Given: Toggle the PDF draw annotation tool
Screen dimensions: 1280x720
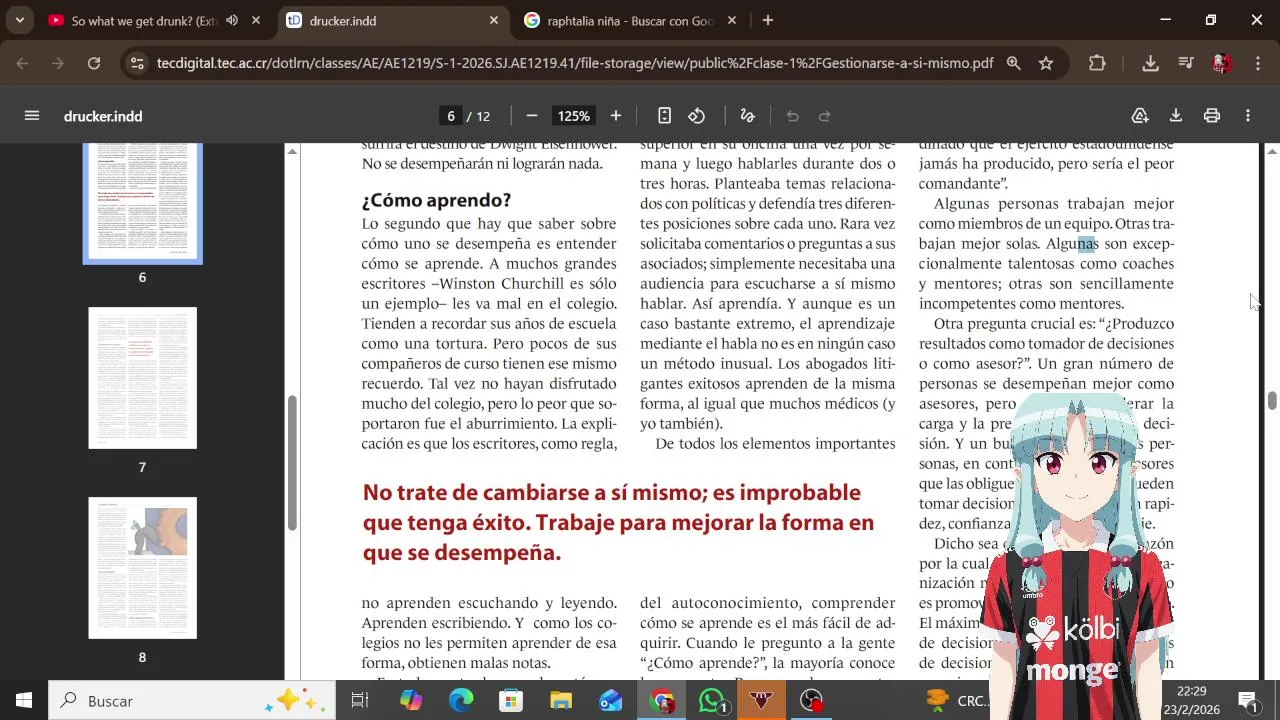Looking at the screenshot, I should pyautogui.click(x=747, y=116).
